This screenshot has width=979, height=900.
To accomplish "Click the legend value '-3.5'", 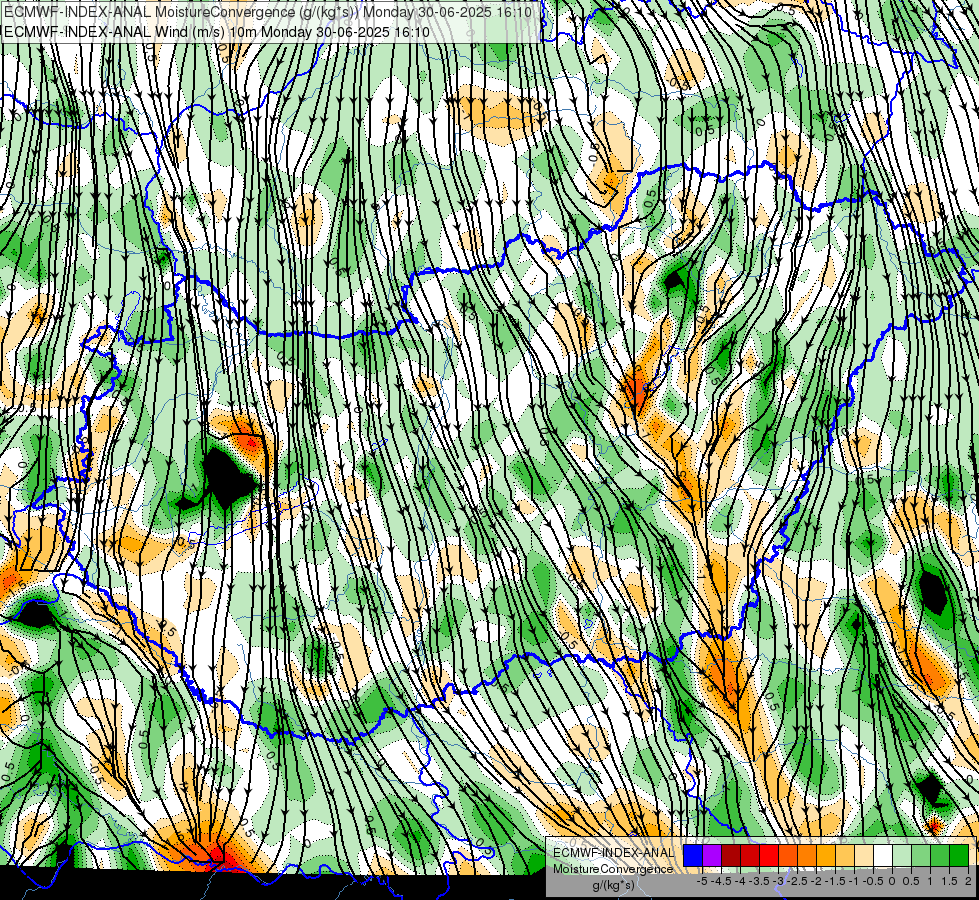I will tap(759, 881).
